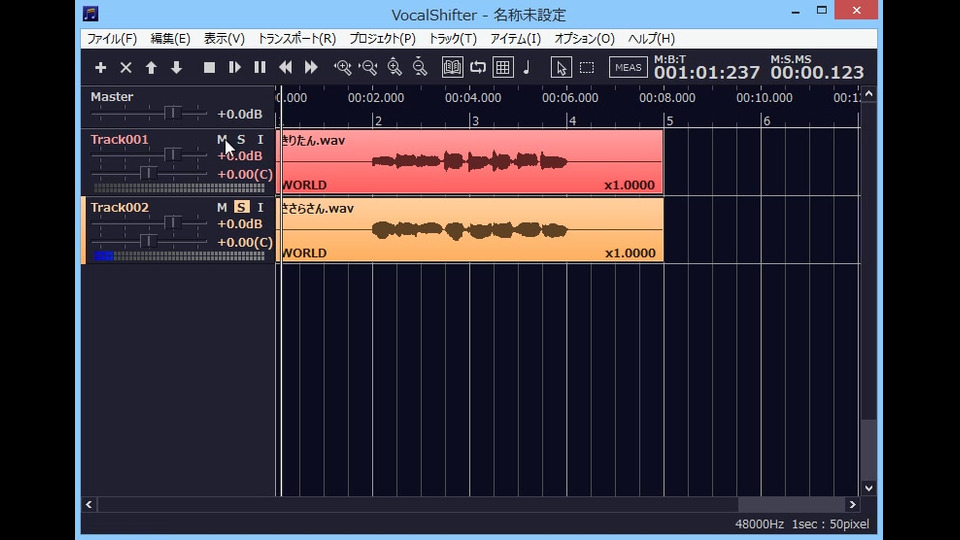This screenshot has height=540, width=960.
Task: Click the Track001 volume slider handle
Action: pyautogui.click(x=173, y=155)
